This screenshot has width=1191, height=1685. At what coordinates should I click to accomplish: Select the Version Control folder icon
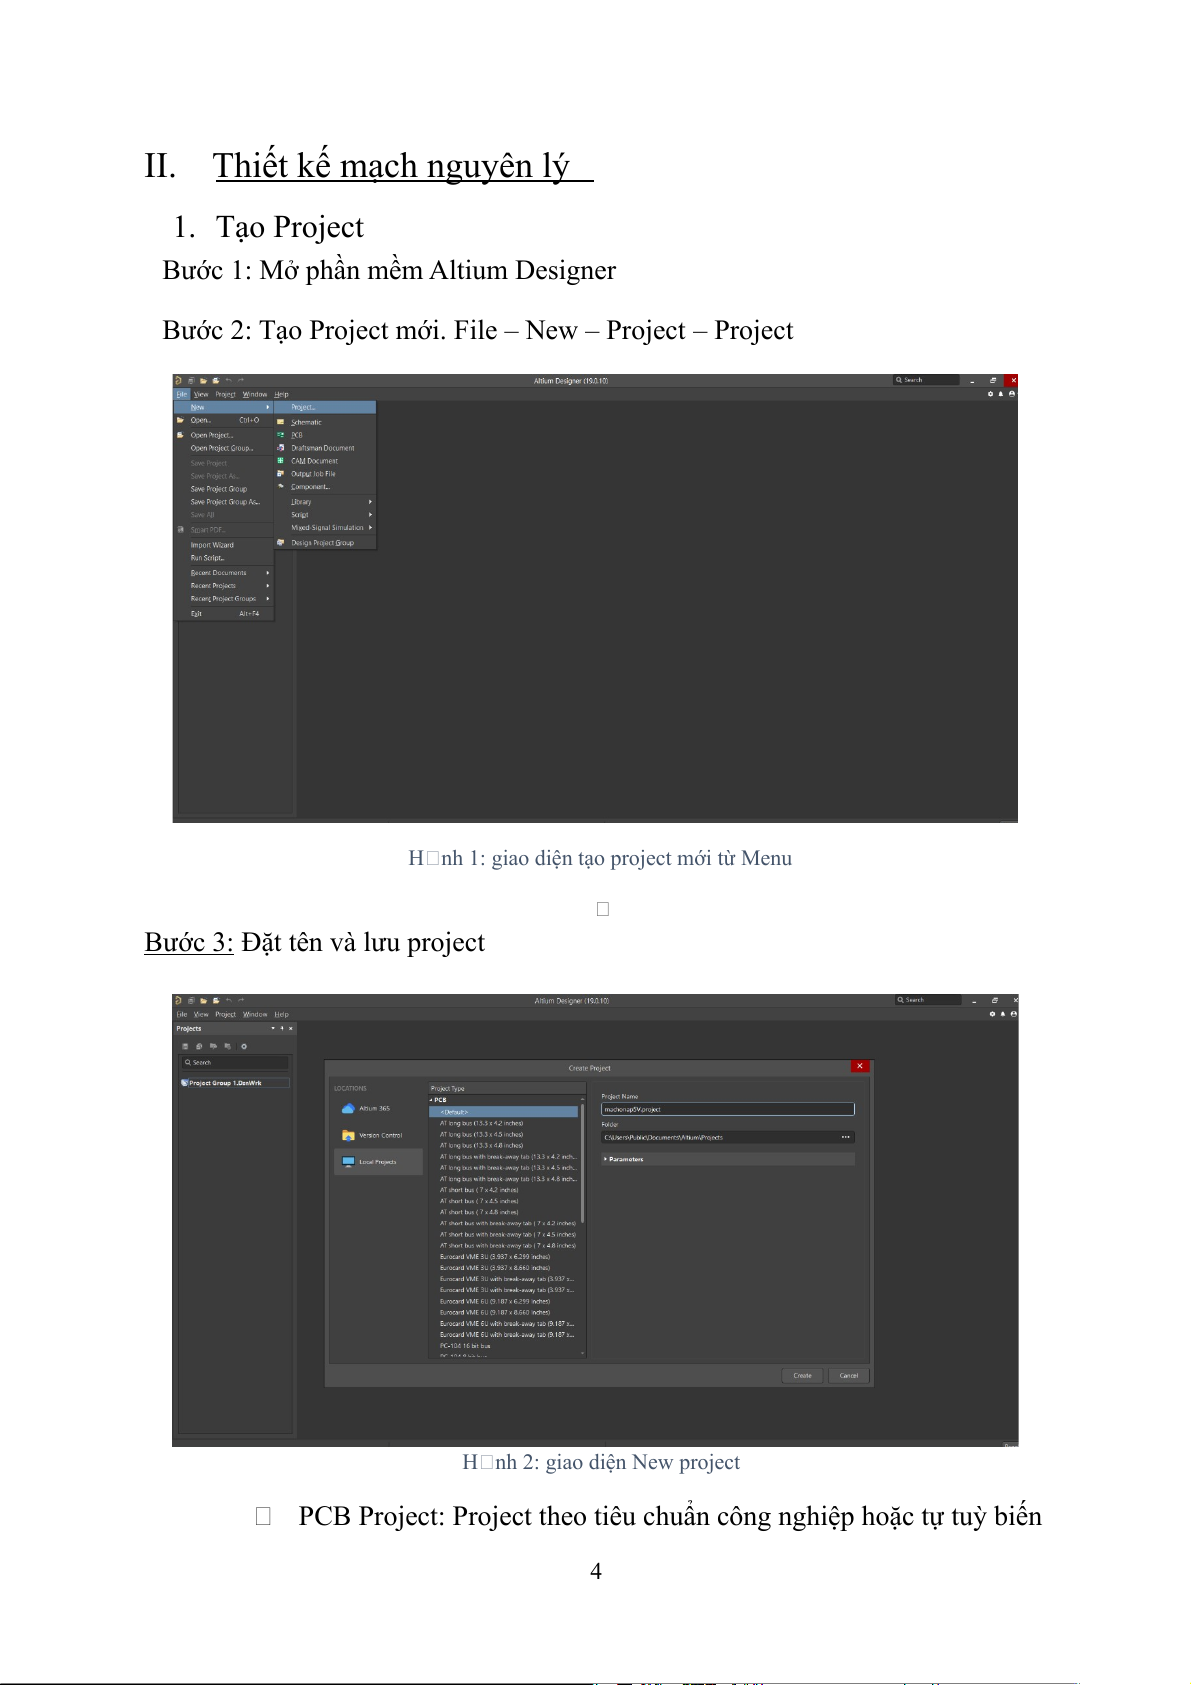pyautogui.click(x=348, y=1135)
